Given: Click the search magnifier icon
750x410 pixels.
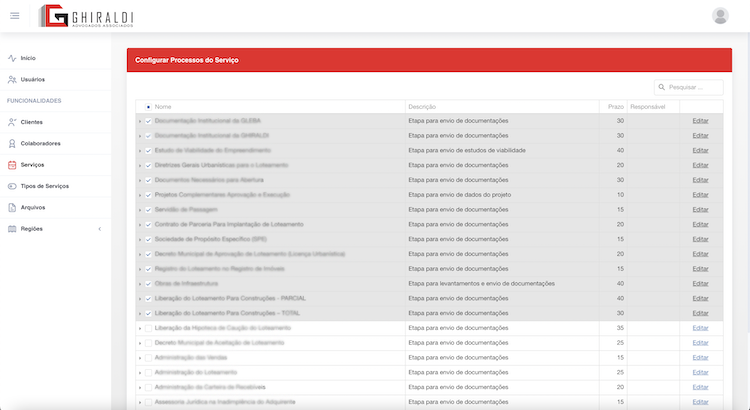Looking at the screenshot, I should [x=662, y=88].
